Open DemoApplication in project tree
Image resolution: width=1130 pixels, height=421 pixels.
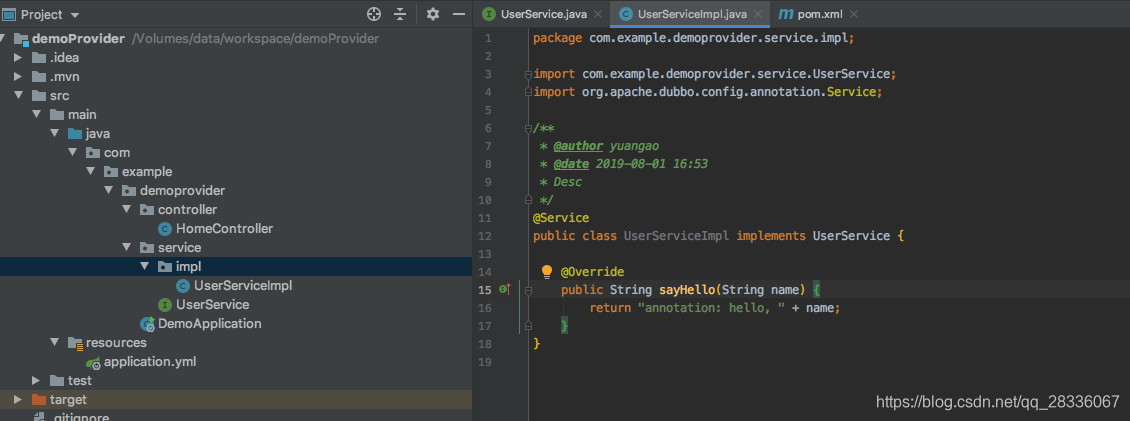210,324
